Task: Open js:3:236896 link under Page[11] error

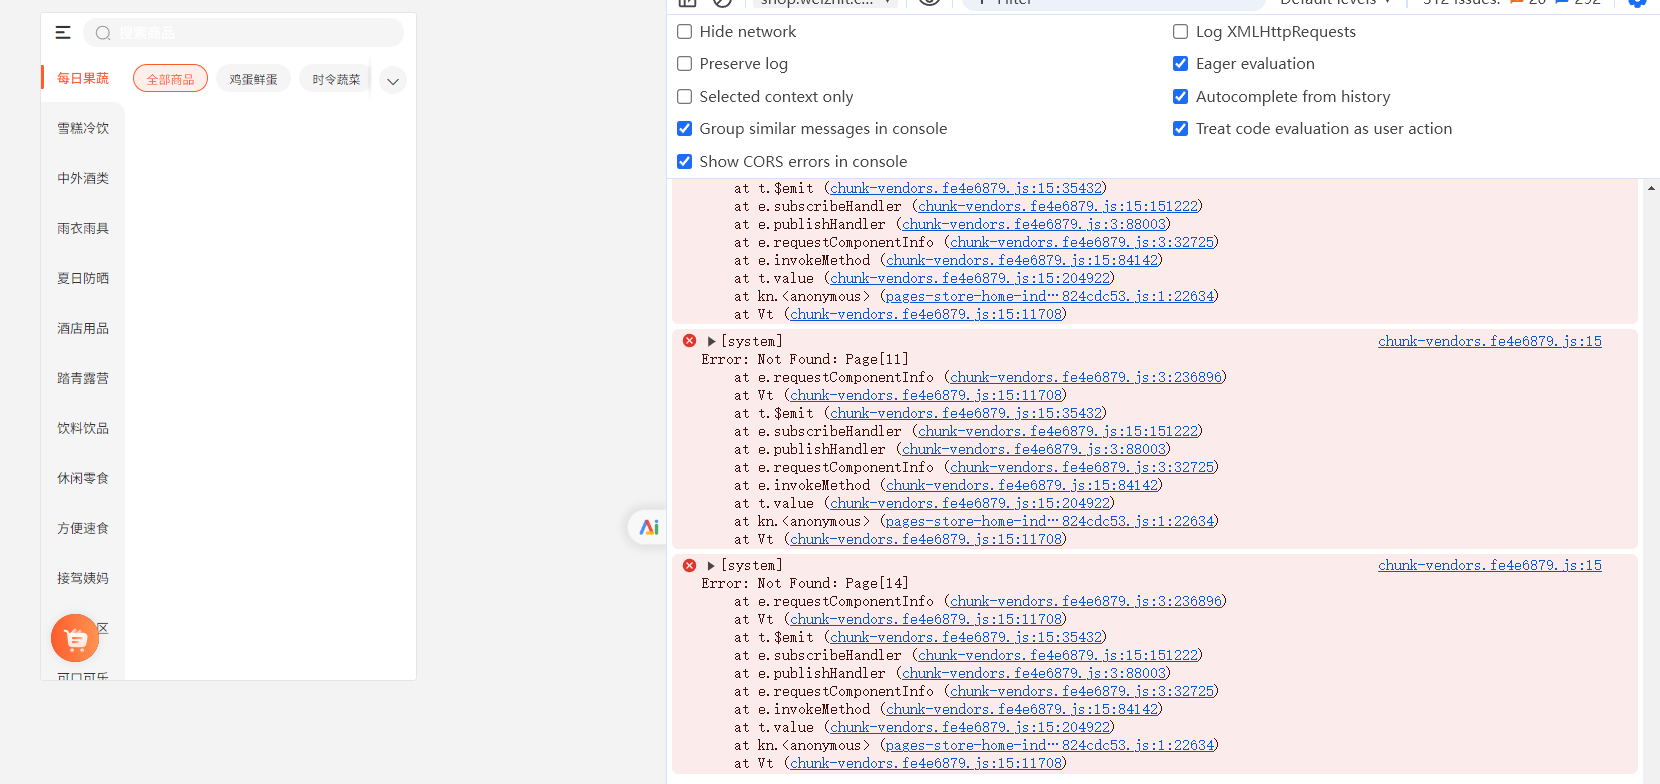Action: pos(1086,377)
